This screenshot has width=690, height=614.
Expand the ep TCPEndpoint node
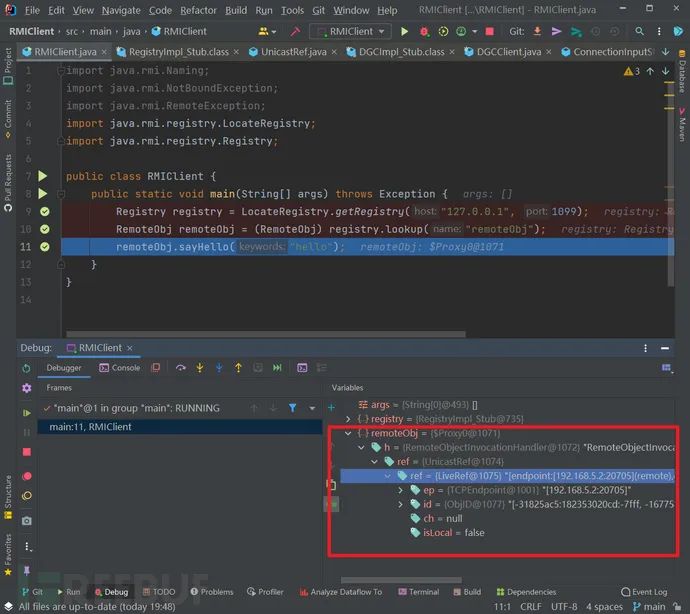point(400,490)
